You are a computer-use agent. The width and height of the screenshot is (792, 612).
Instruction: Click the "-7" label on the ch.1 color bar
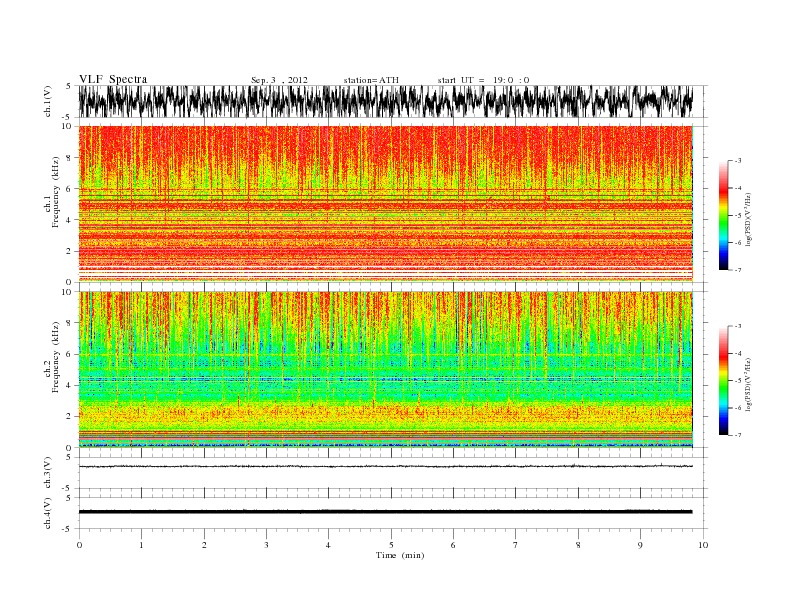click(x=738, y=270)
